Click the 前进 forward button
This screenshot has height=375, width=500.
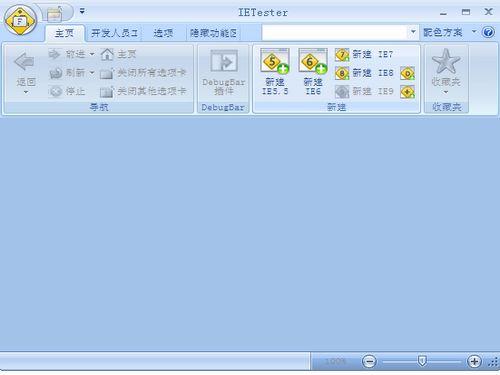tap(67, 54)
